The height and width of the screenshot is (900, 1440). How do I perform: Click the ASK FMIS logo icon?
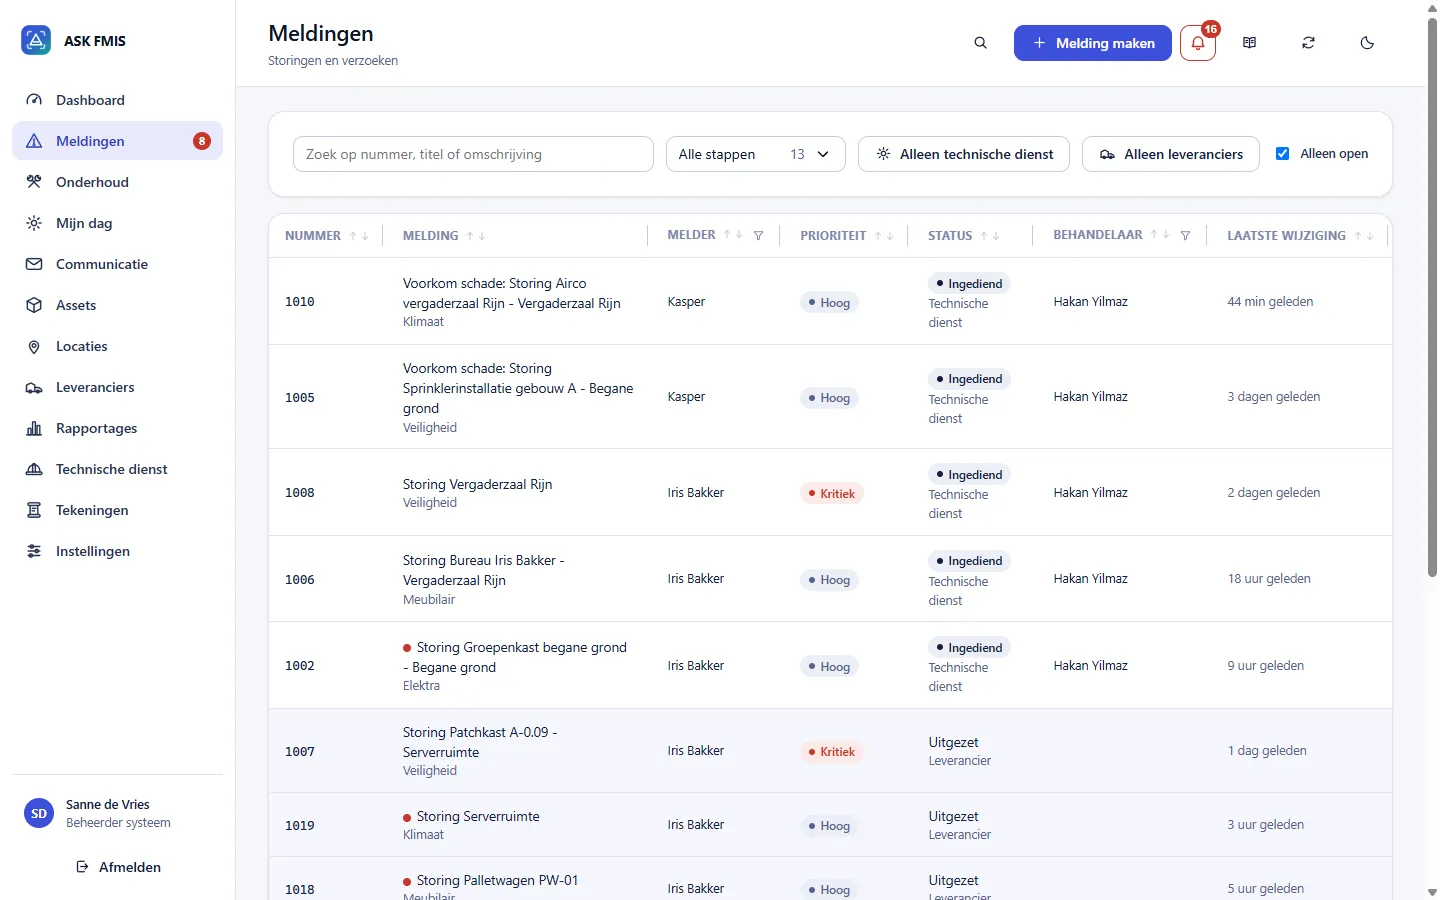pos(36,40)
